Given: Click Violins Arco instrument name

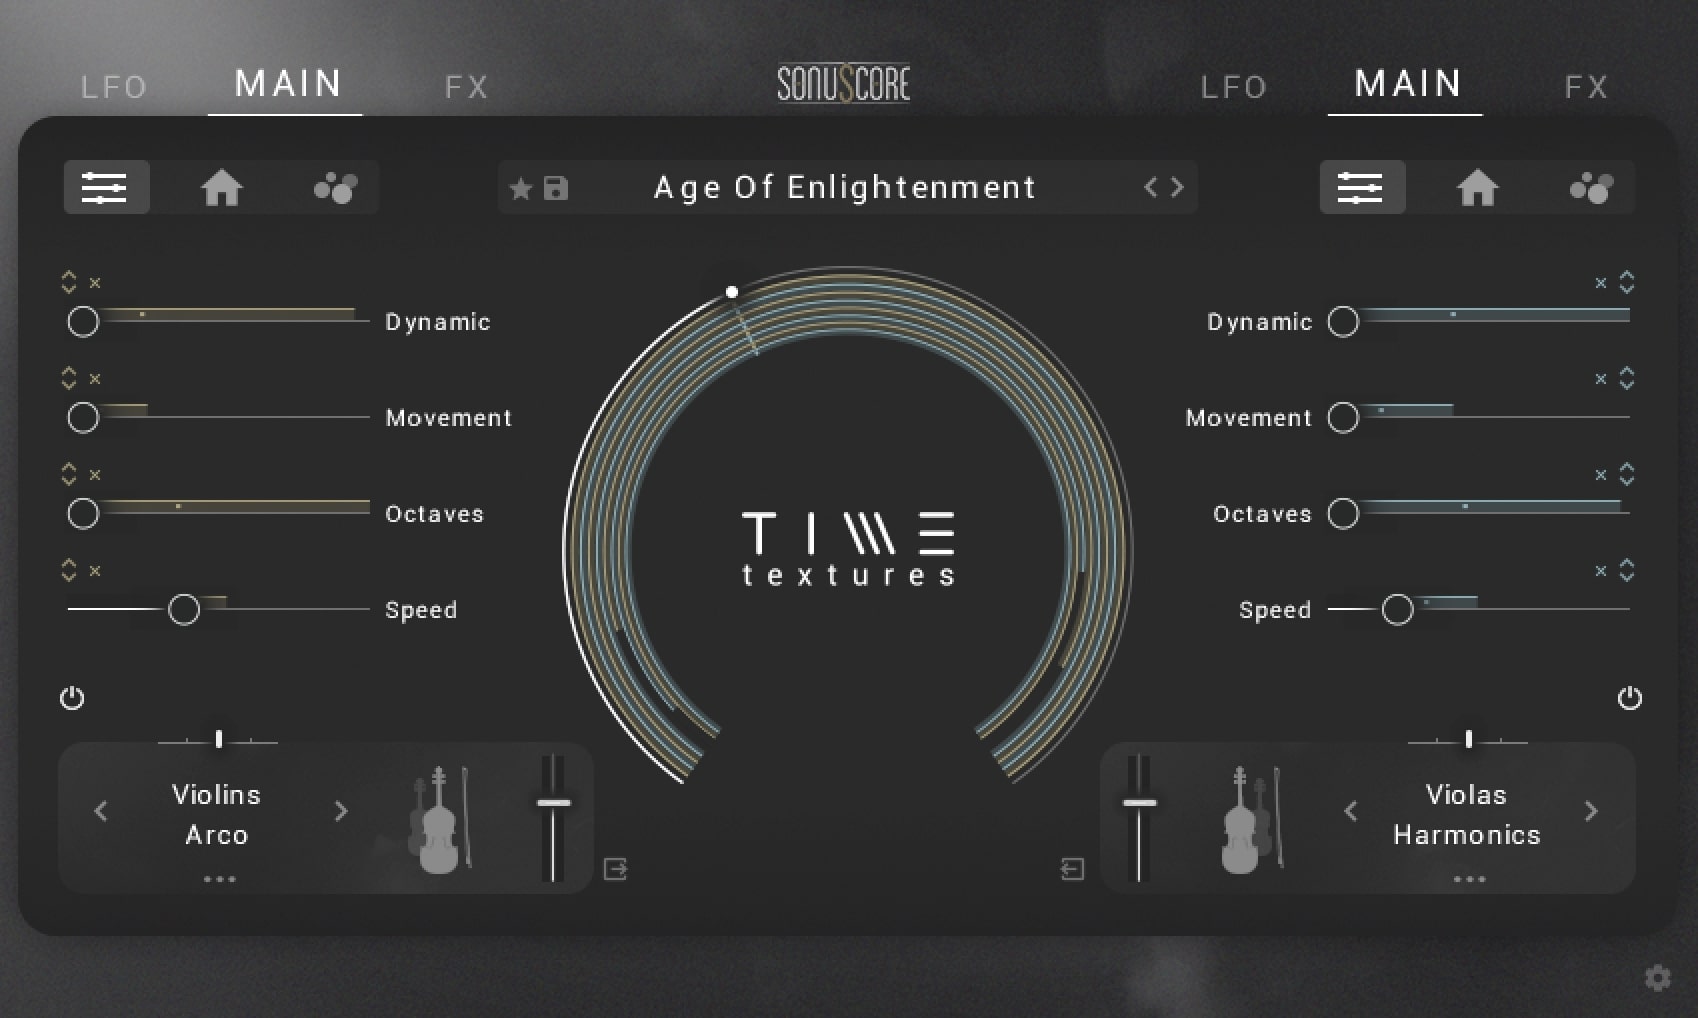Looking at the screenshot, I should (216, 814).
